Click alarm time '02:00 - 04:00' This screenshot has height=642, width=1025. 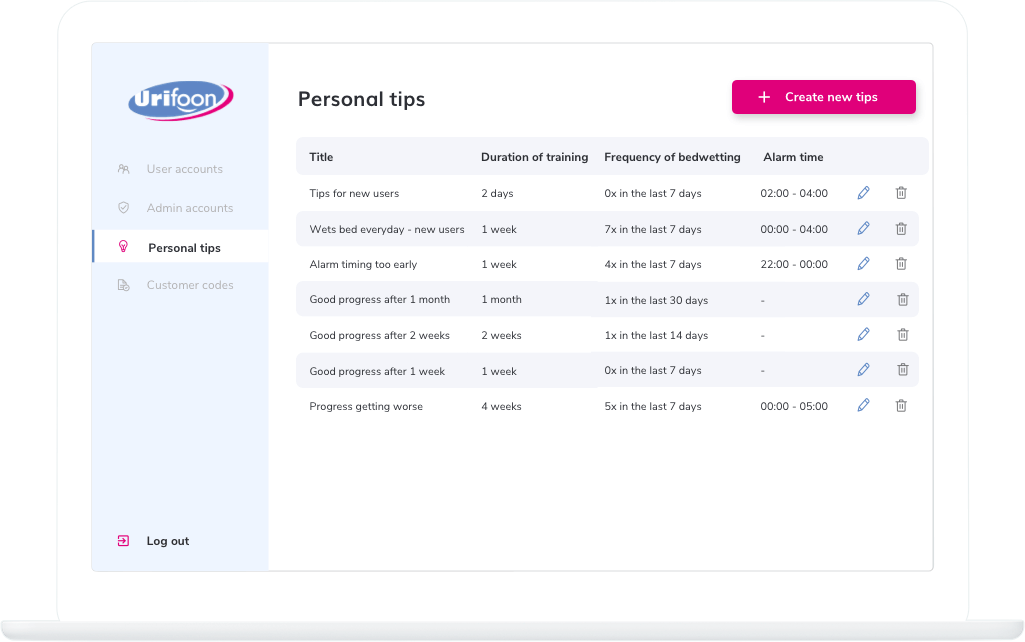(x=794, y=194)
